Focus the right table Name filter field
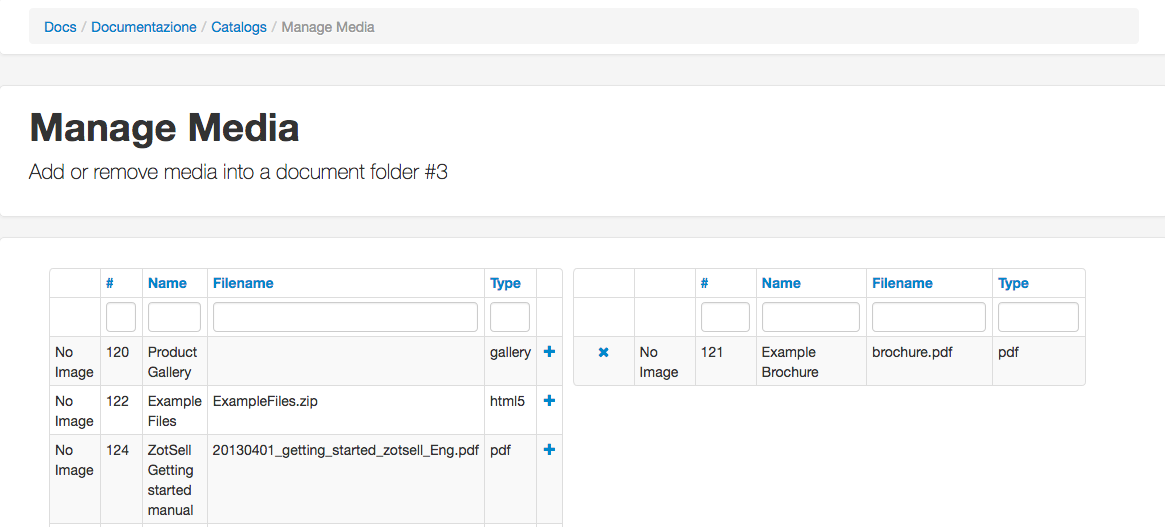The image size is (1165, 527). (x=811, y=317)
